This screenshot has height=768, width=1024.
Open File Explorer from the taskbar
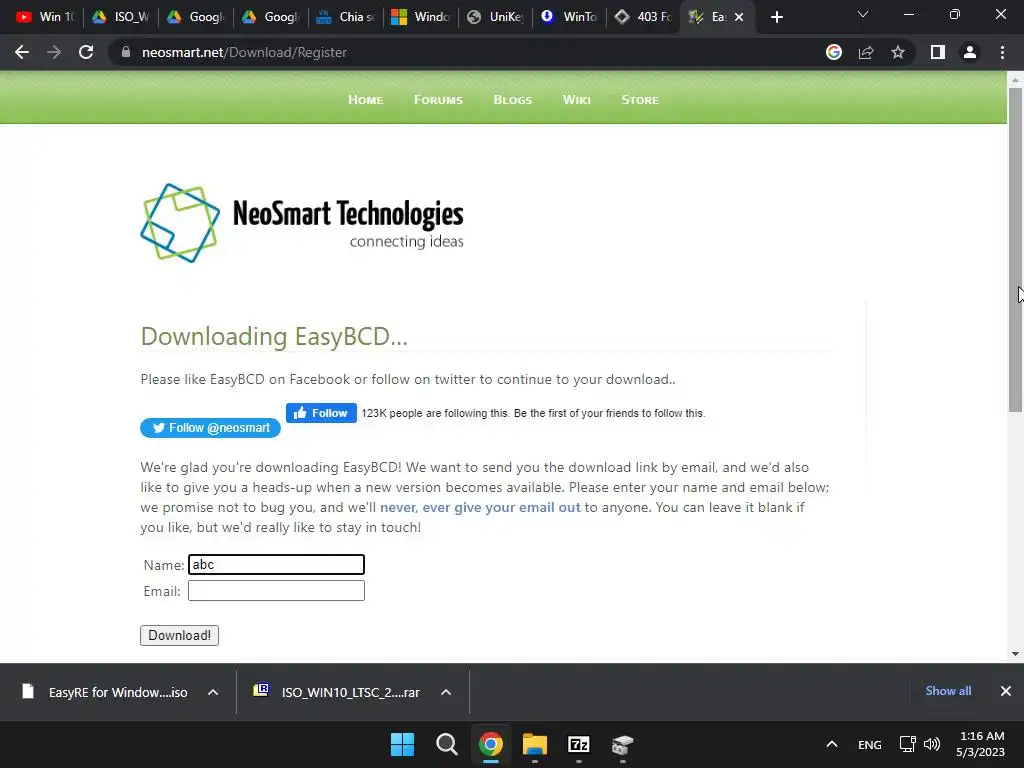click(x=535, y=744)
